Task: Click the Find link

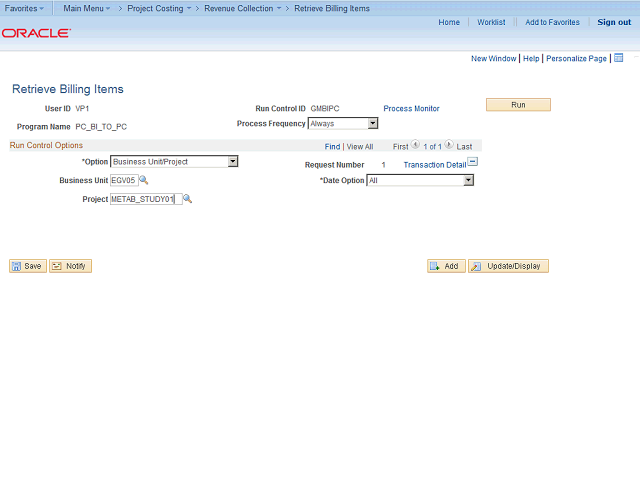Action: pos(332,147)
